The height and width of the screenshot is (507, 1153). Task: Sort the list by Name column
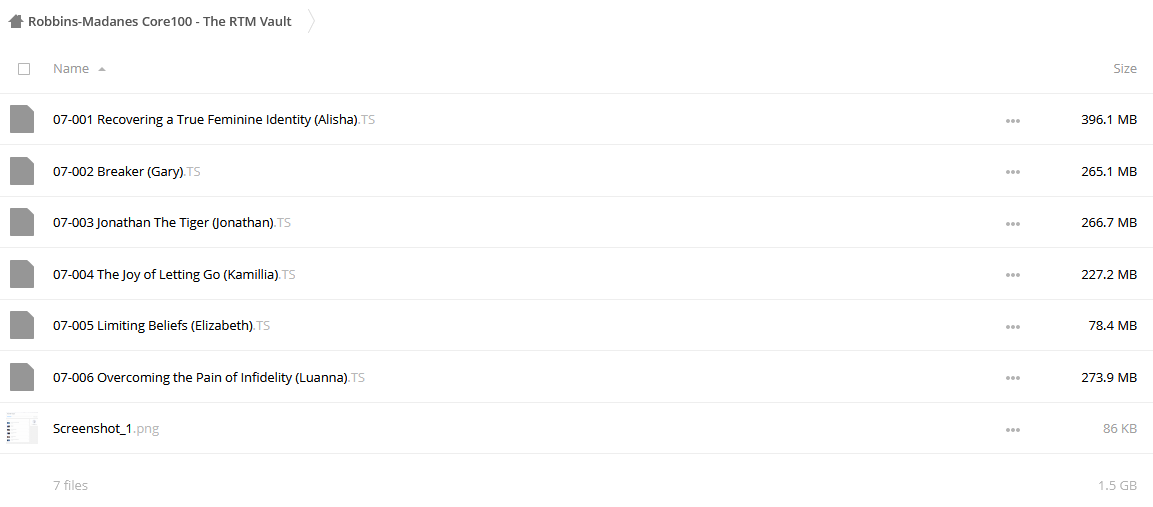click(71, 68)
